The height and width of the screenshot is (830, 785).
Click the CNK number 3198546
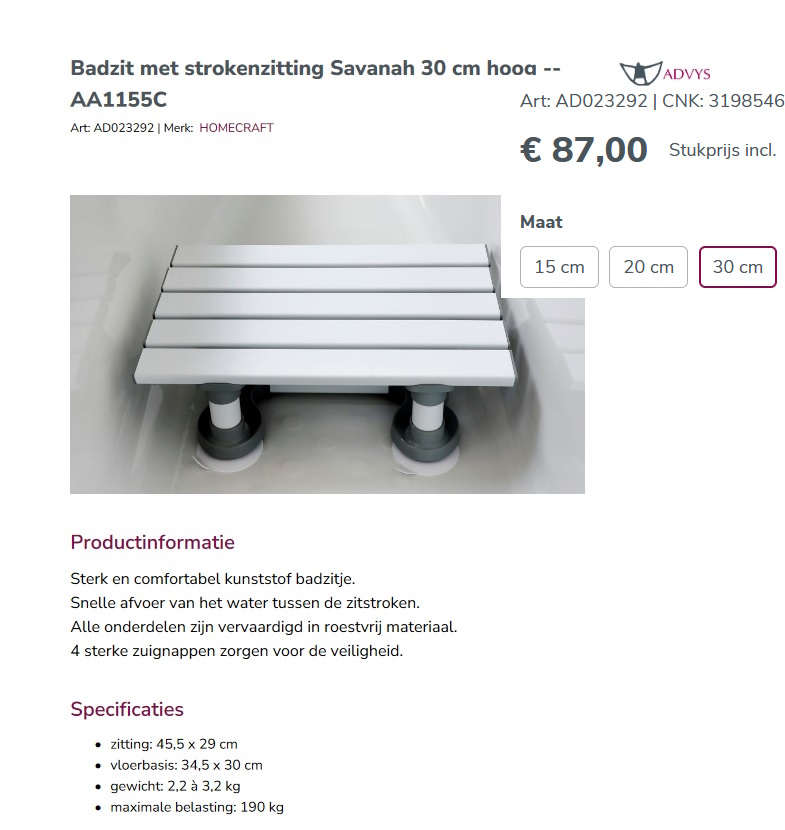pos(744,100)
